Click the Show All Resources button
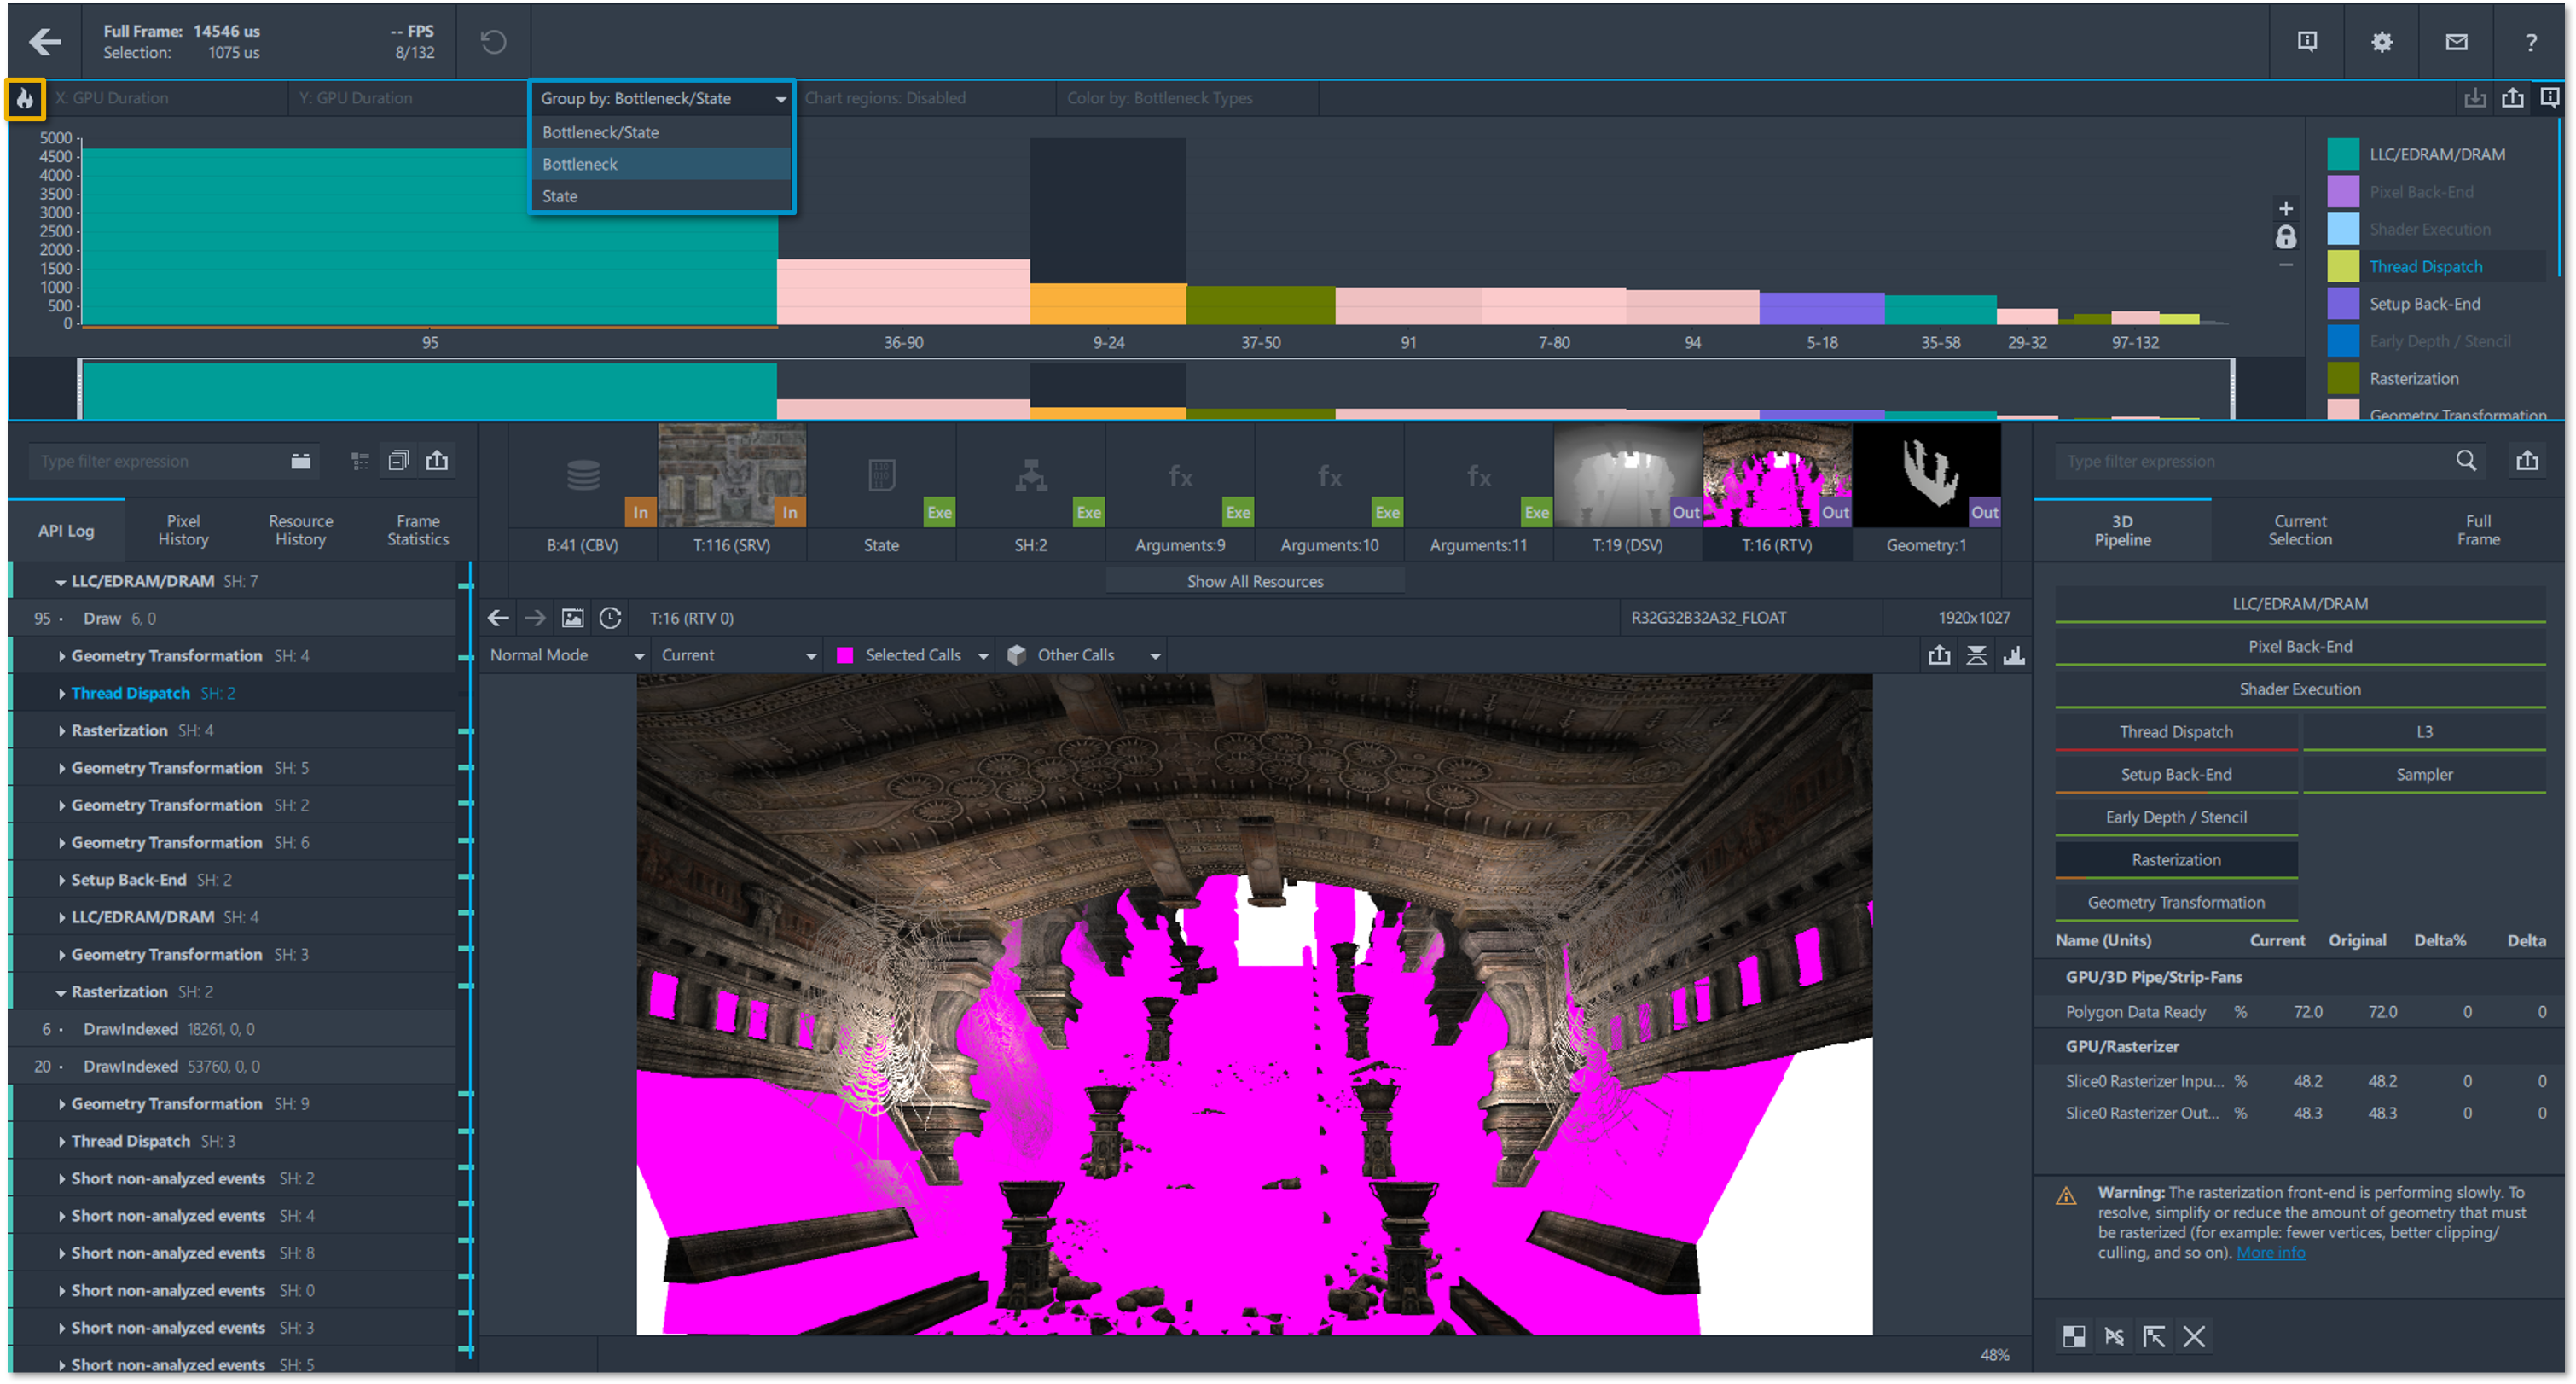This screenshot has width=2576, height=1384. [x=1254, y=581]
